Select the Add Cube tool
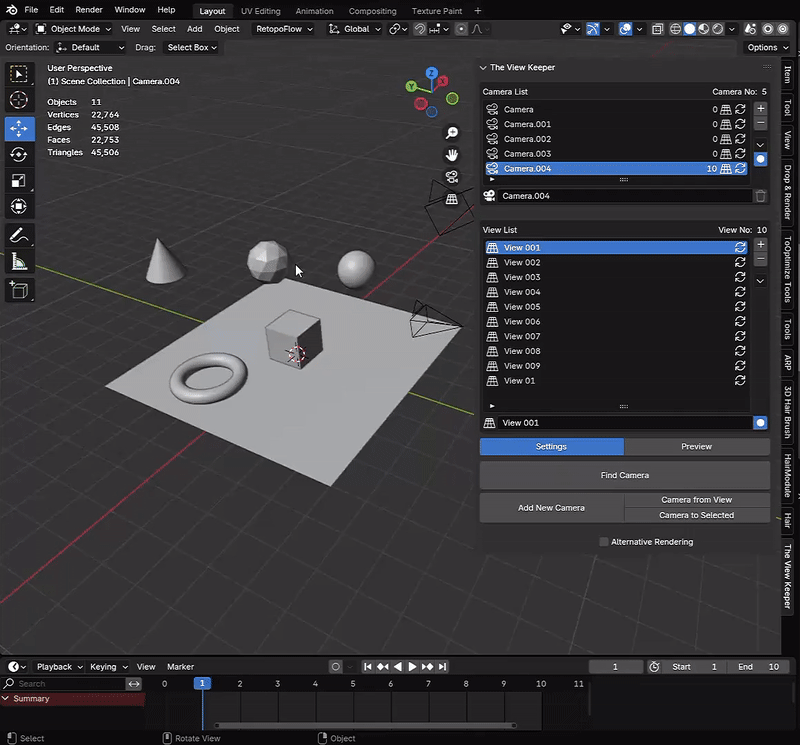The image size is (800, 745). click(19, 290)
